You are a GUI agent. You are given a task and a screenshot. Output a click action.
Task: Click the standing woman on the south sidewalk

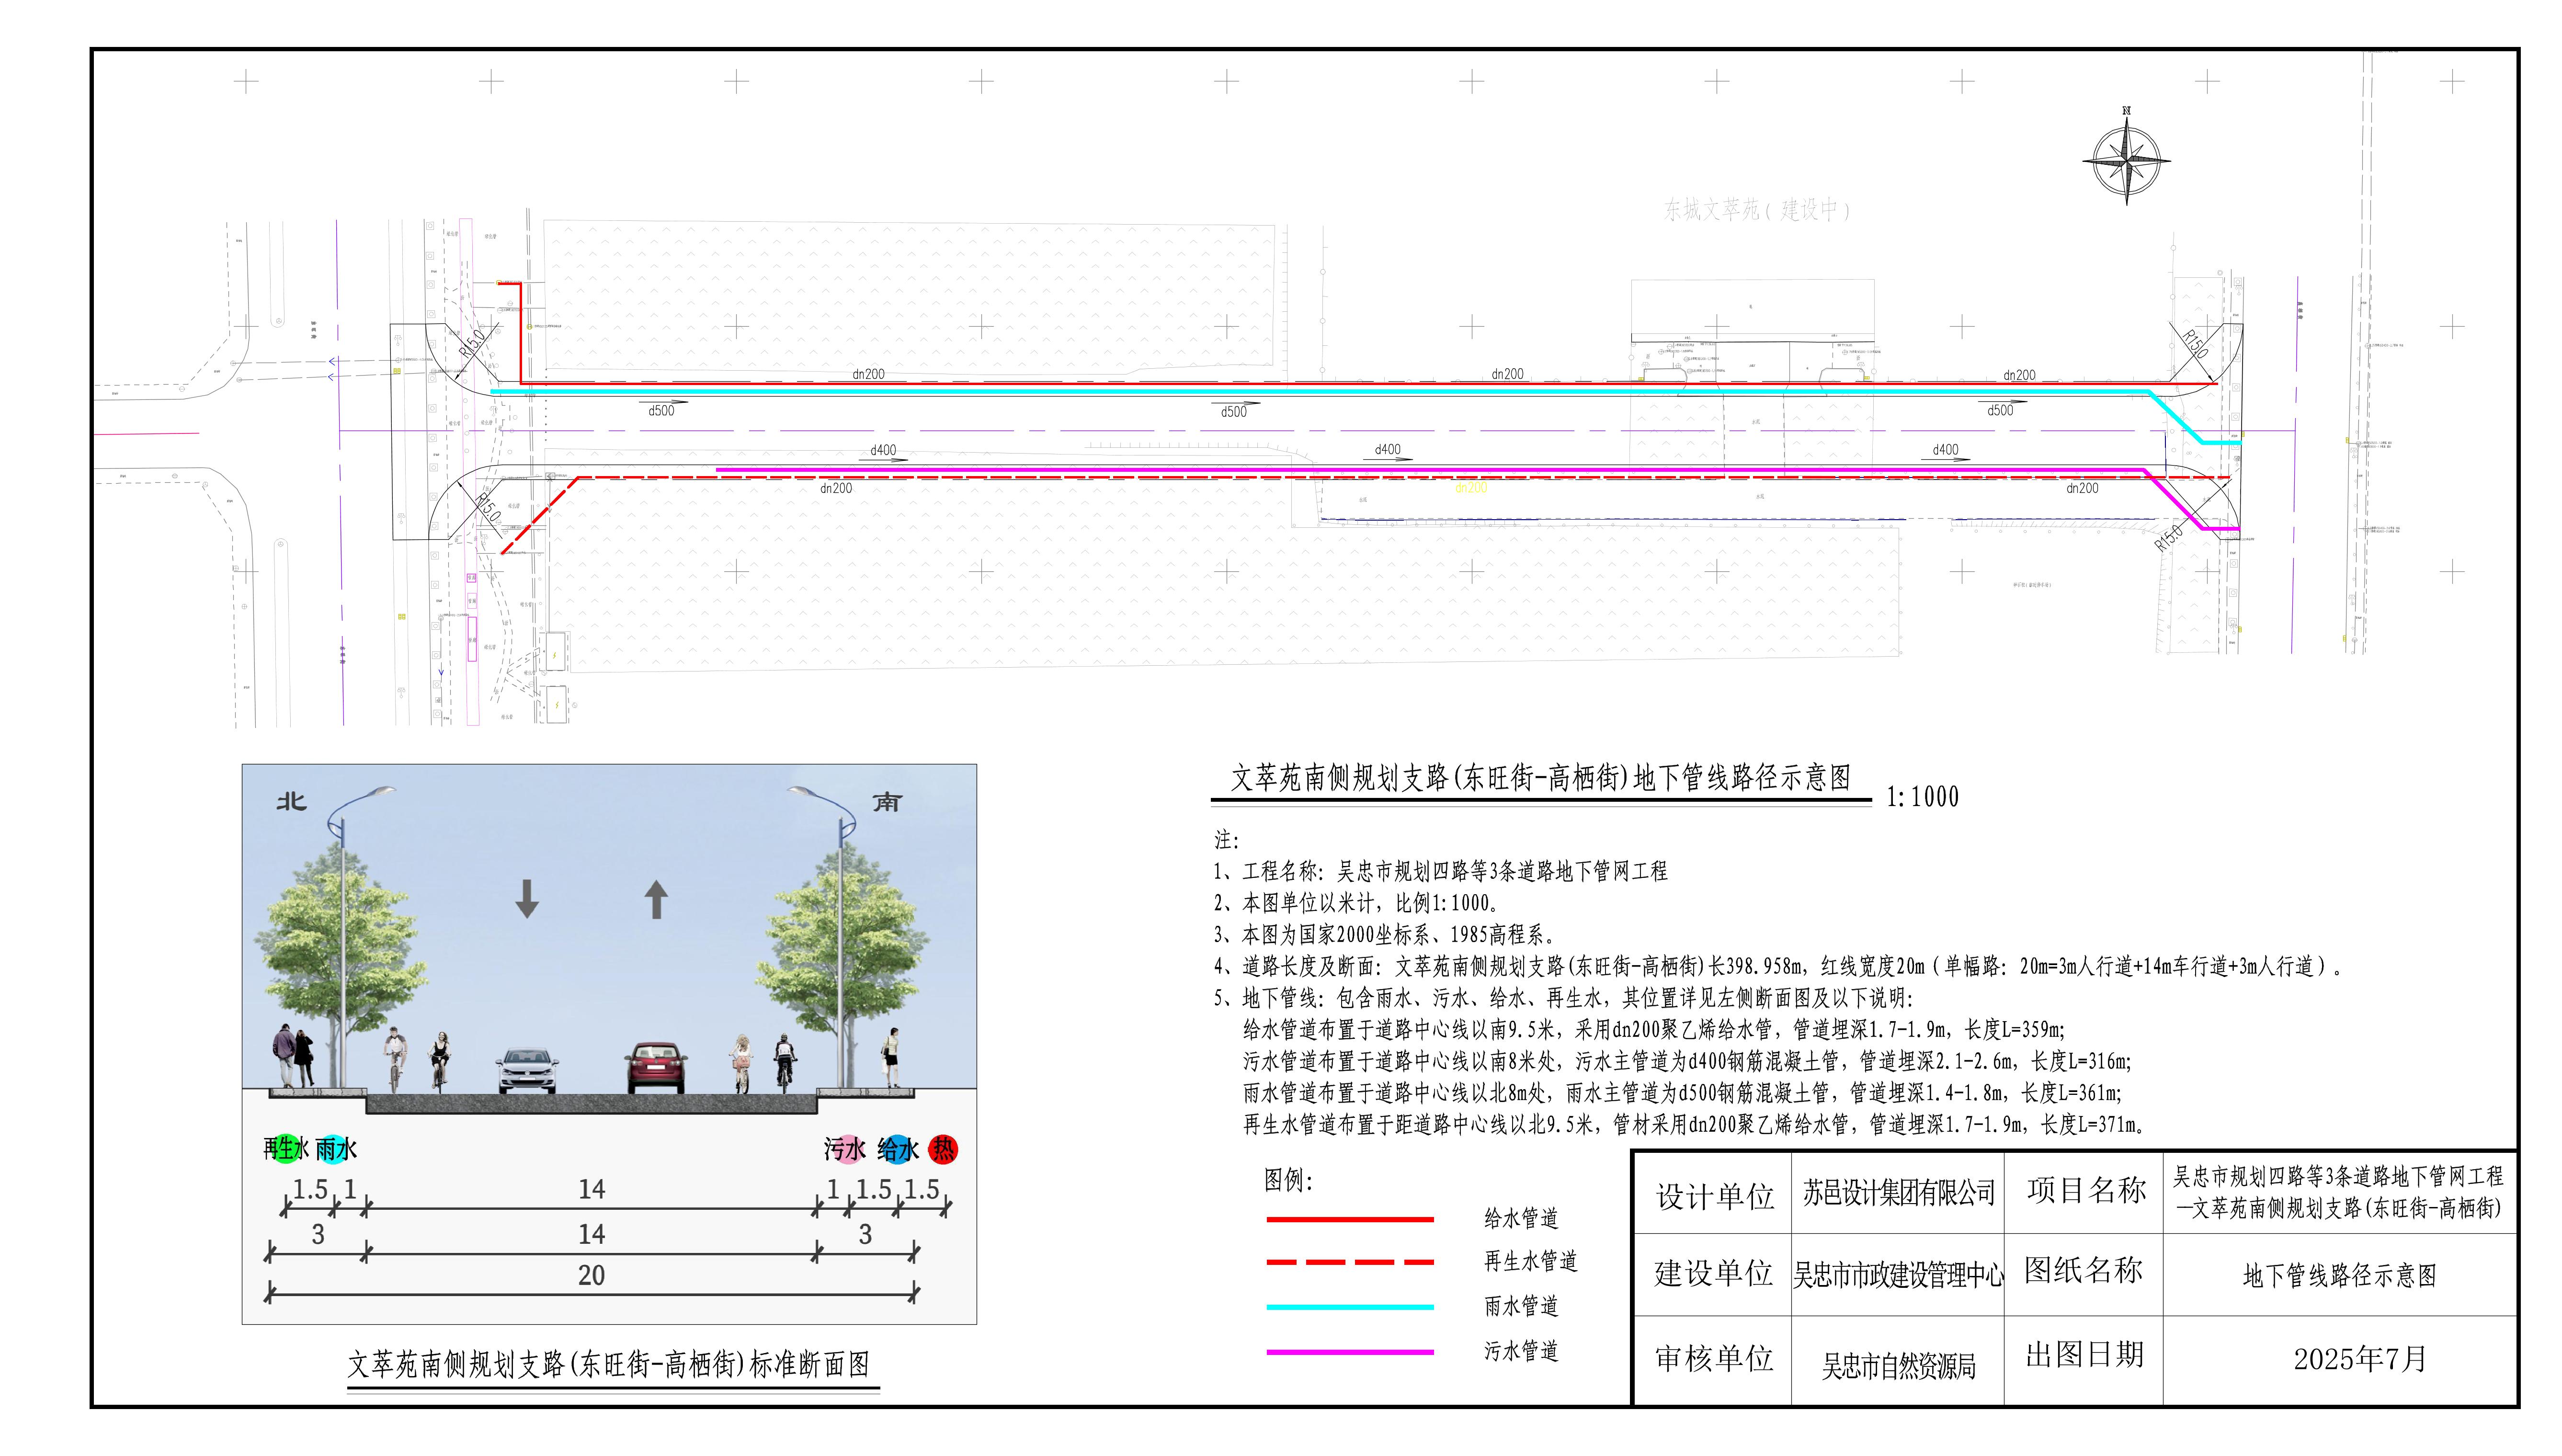point(891,1058)
